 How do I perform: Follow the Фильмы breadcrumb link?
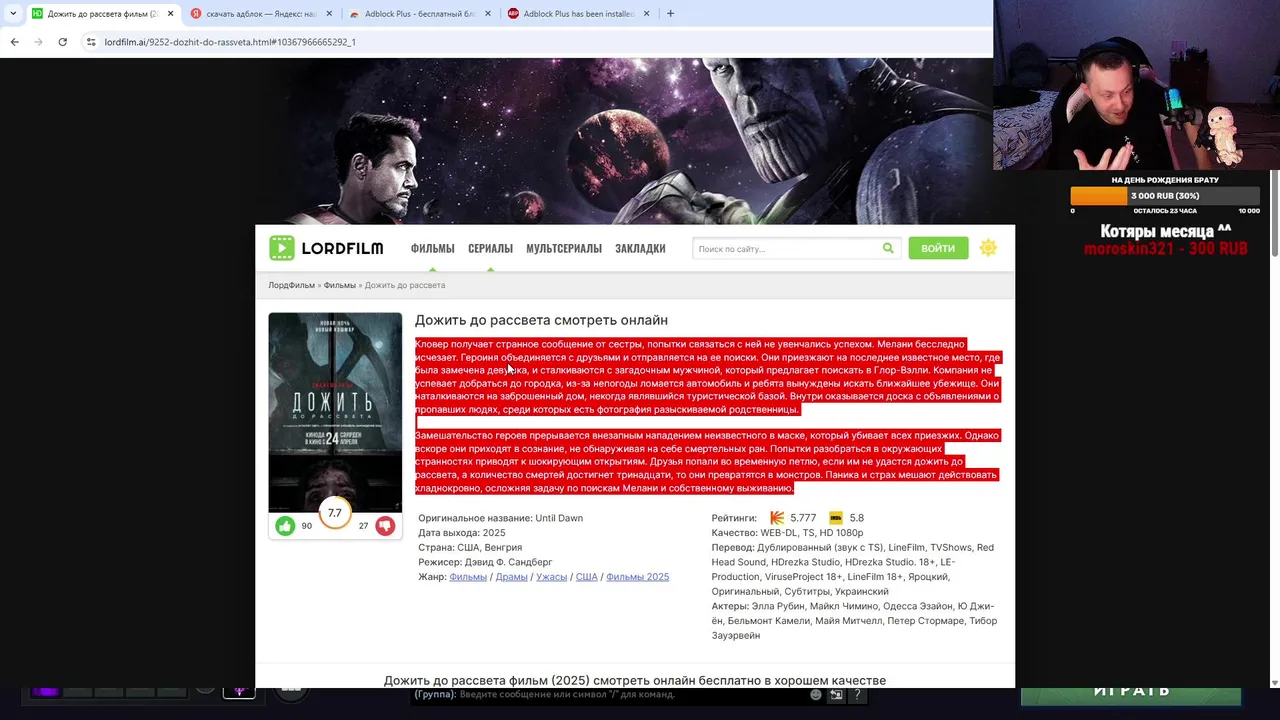(339, 285)
